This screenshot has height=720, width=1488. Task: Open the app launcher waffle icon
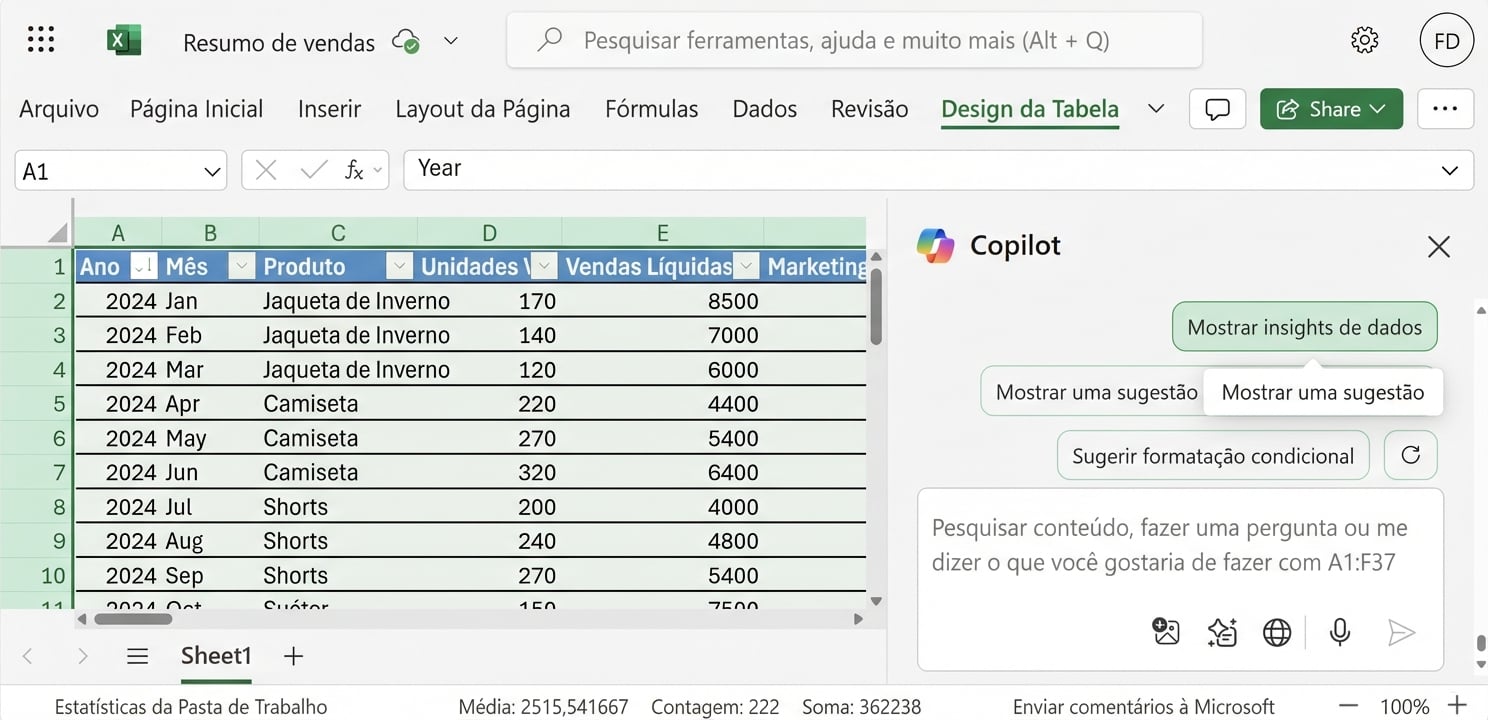point(40,38)
